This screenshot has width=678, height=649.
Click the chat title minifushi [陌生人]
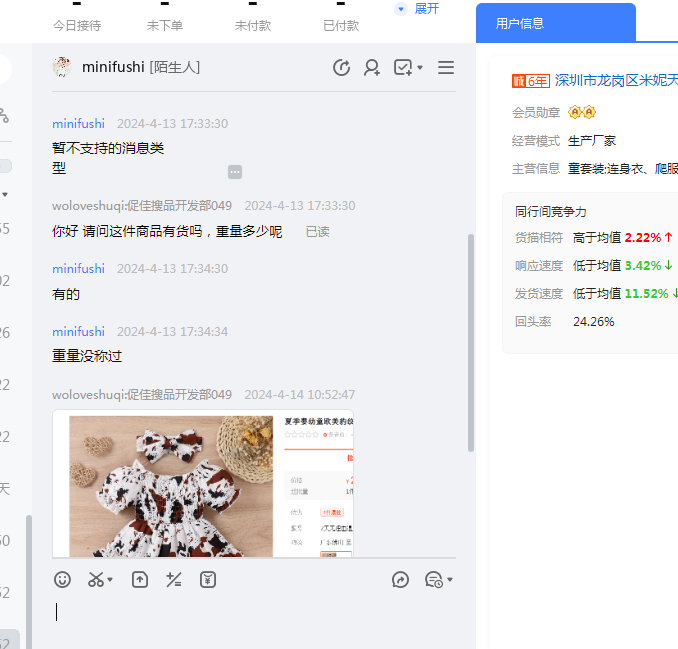[141, 67]
